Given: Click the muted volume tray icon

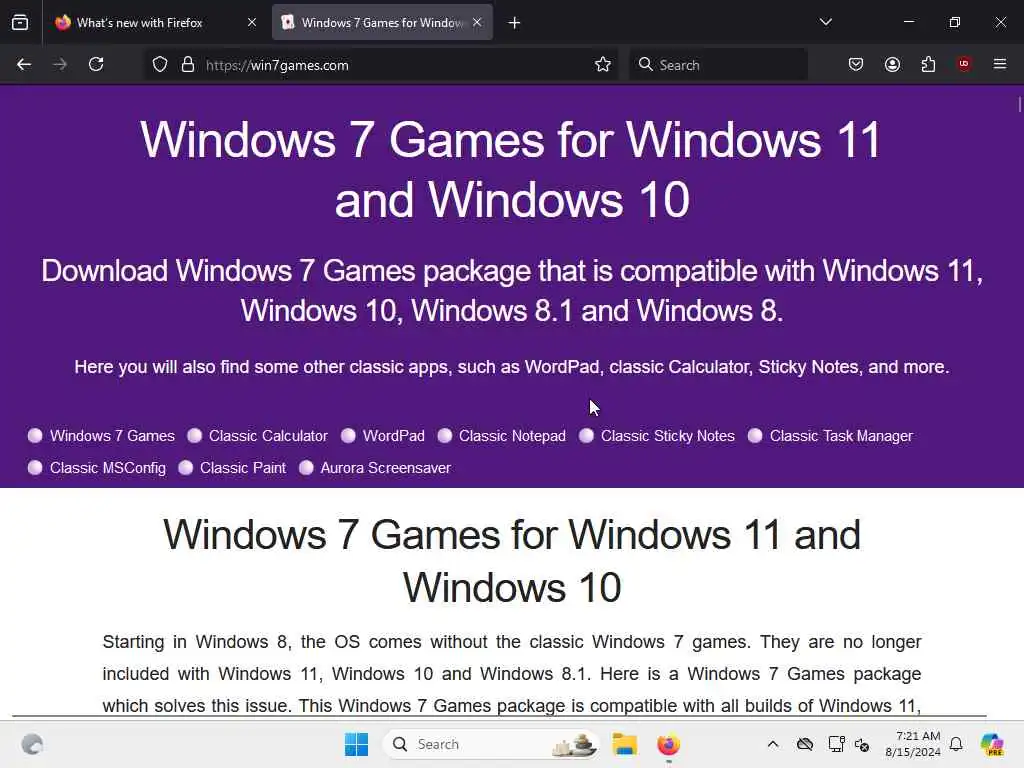Looking at the screenshot, I should click(x=862, y=744).
